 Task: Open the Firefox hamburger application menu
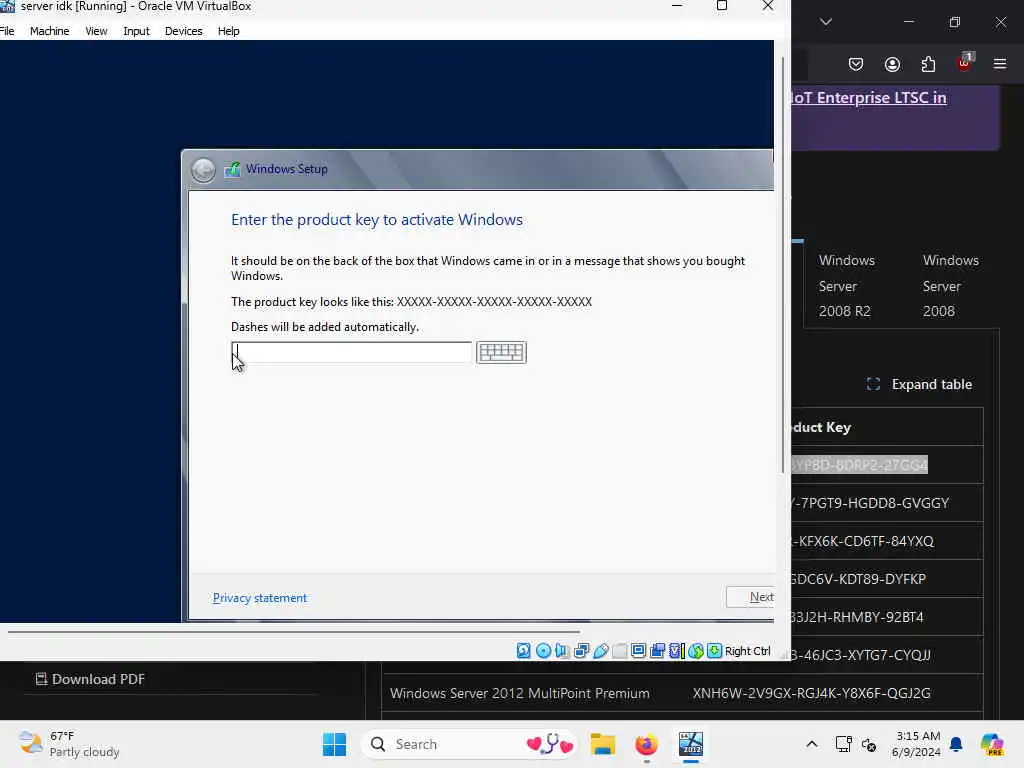point(1000,64)
